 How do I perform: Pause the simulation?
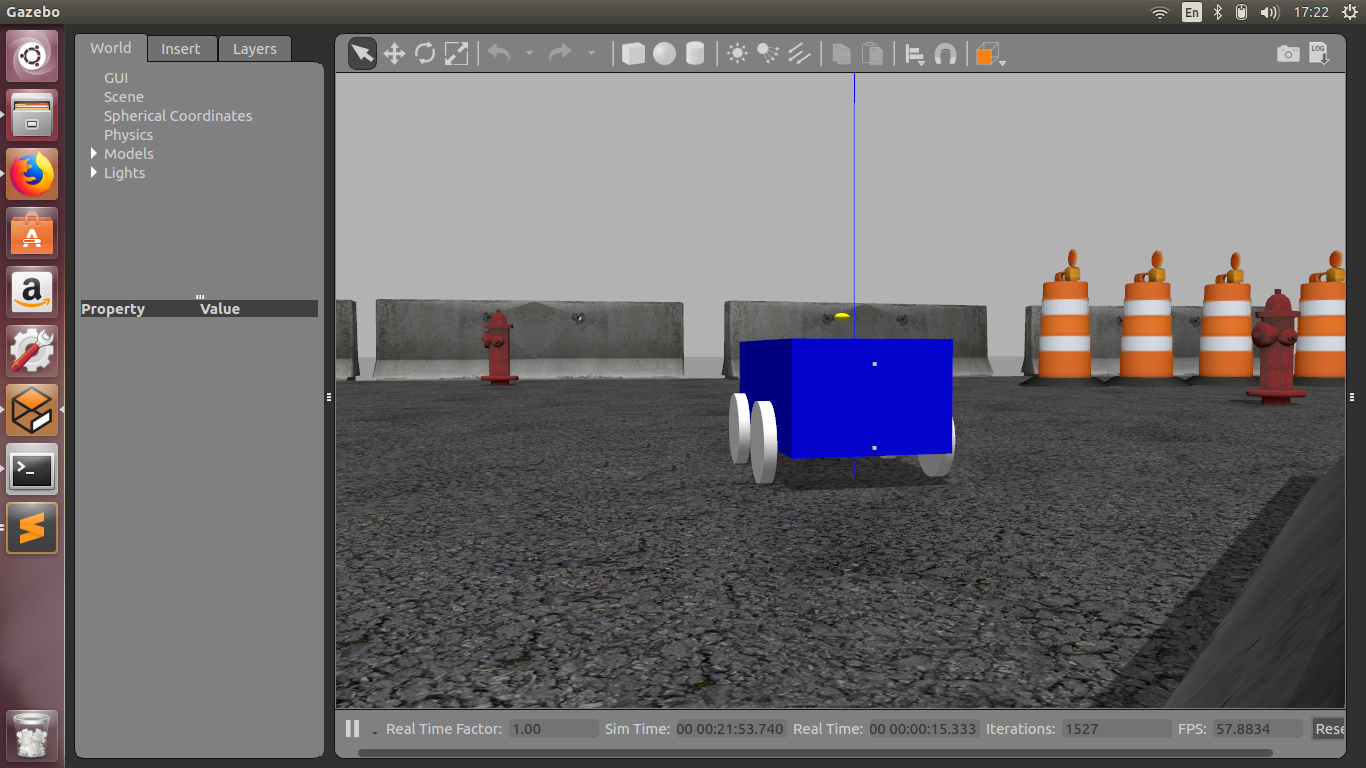[352, 728]
